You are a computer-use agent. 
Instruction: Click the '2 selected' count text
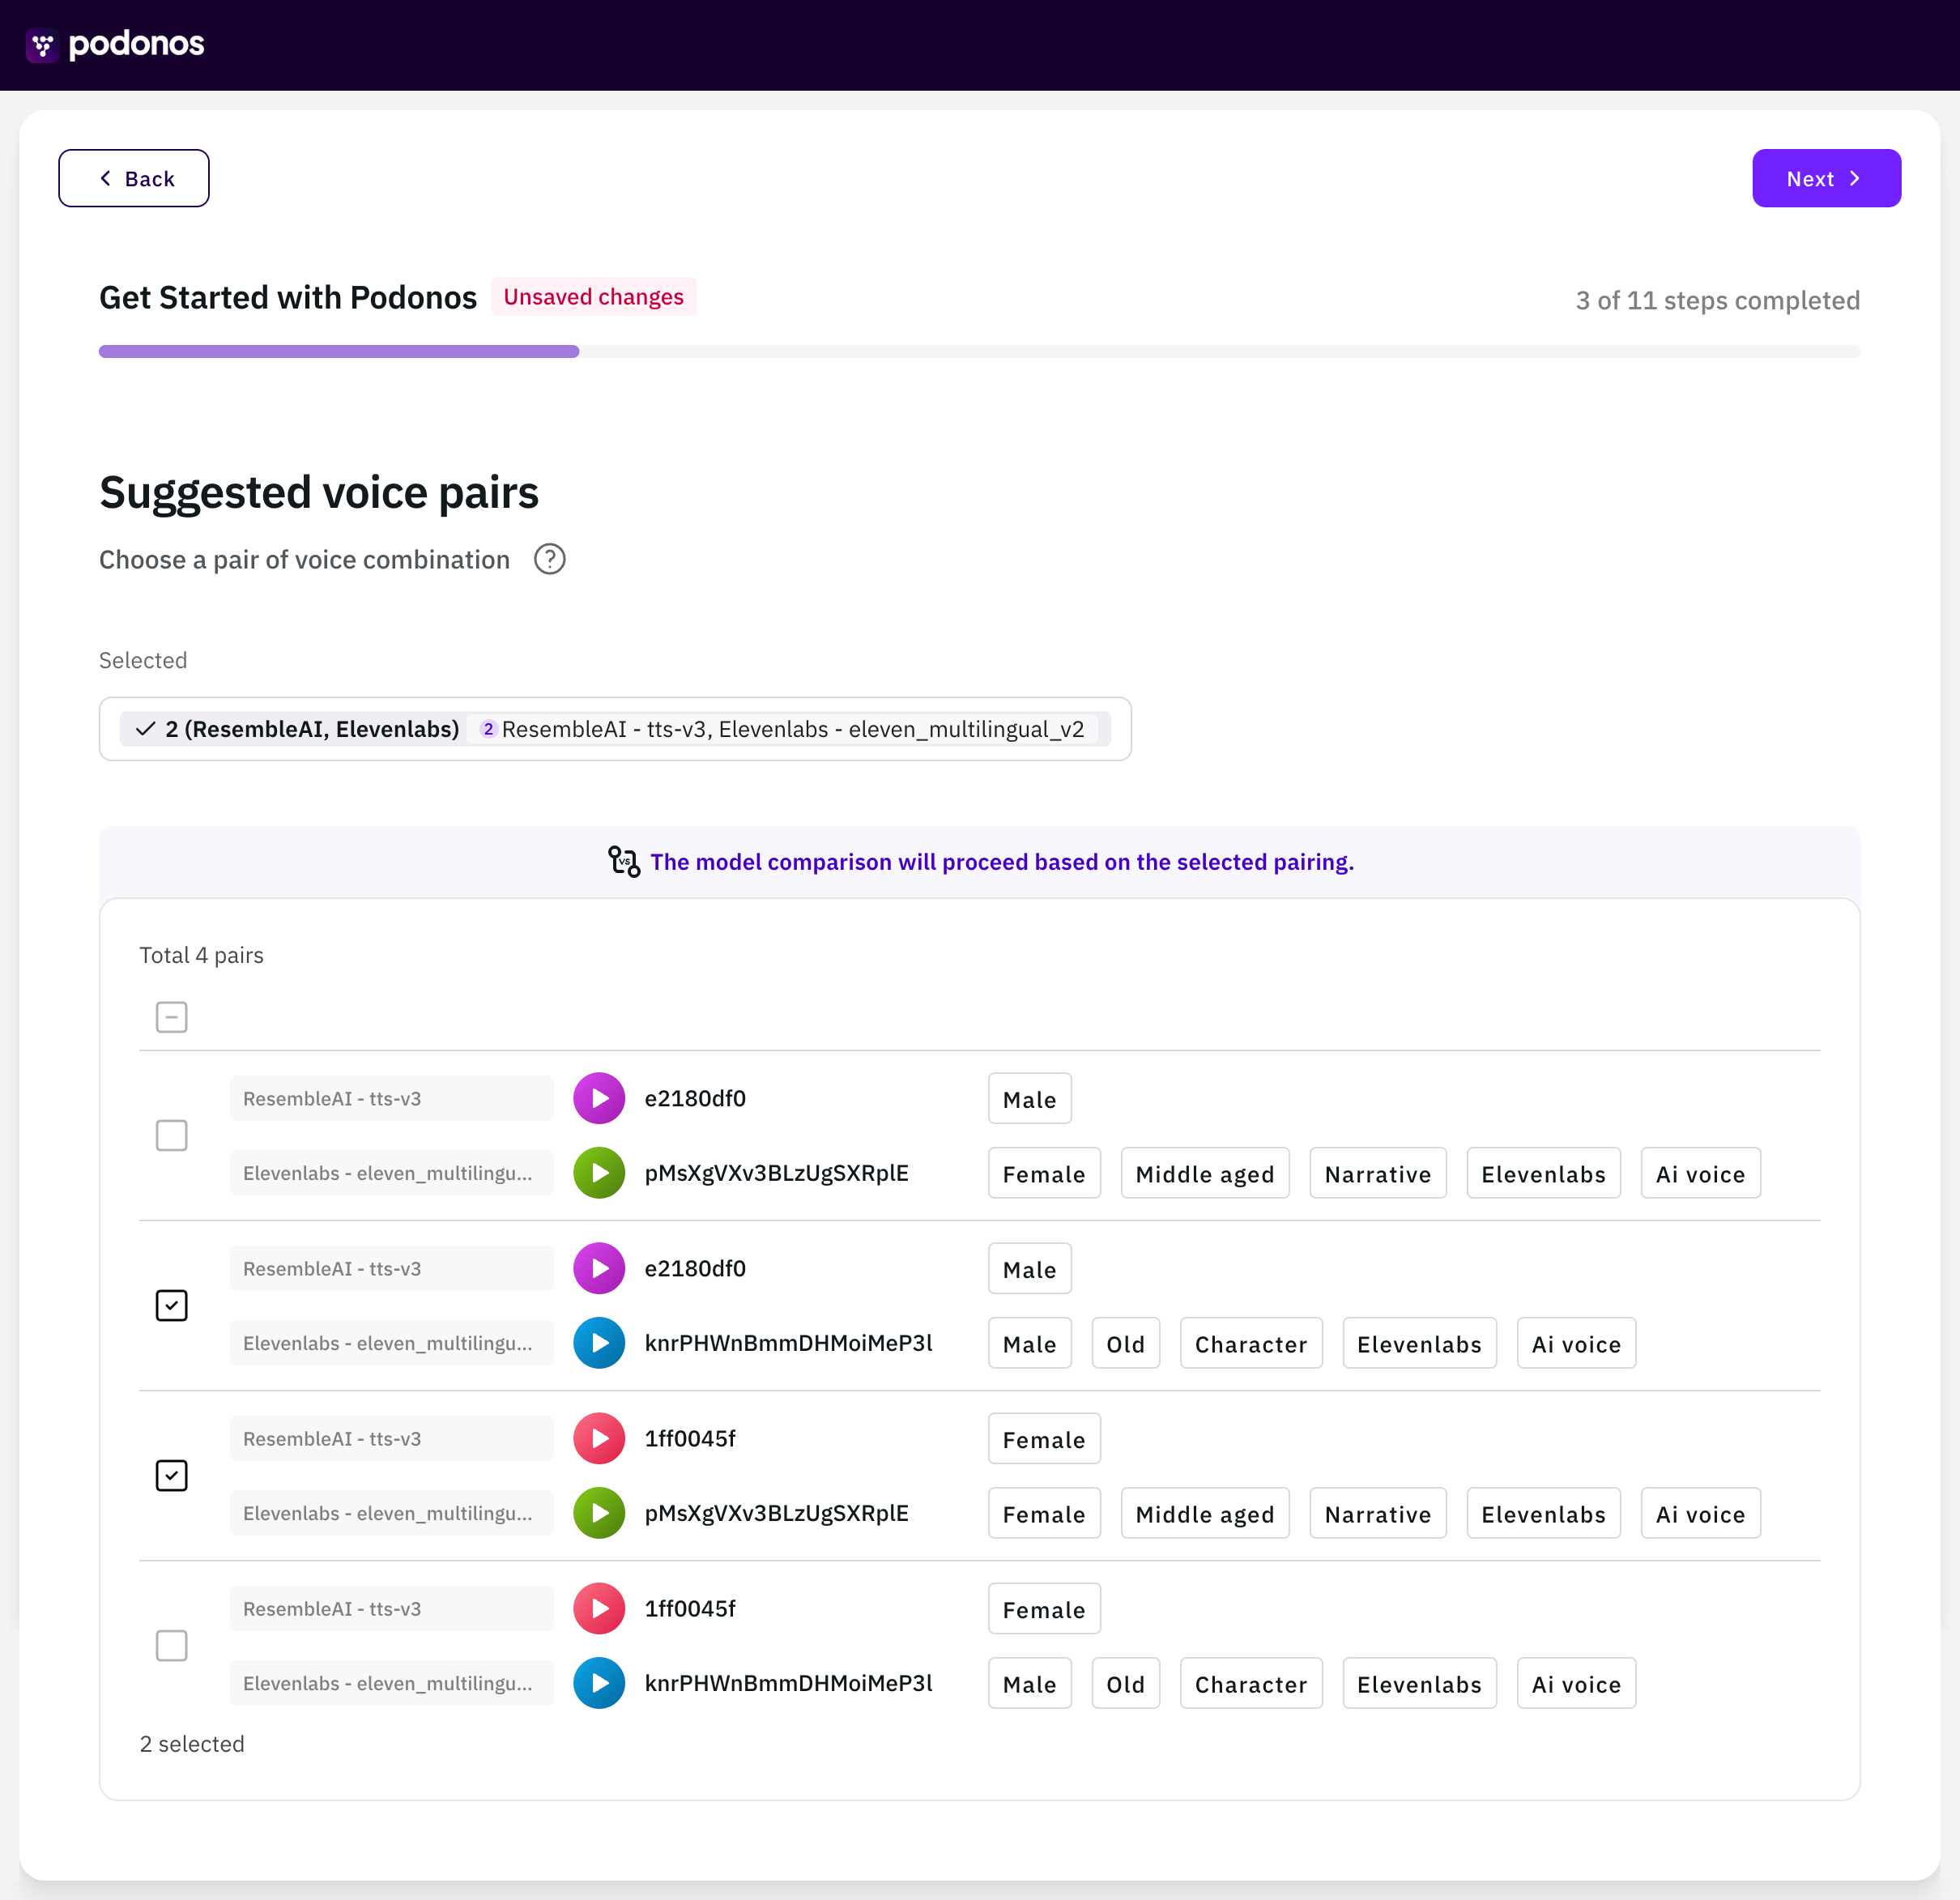192,1744
